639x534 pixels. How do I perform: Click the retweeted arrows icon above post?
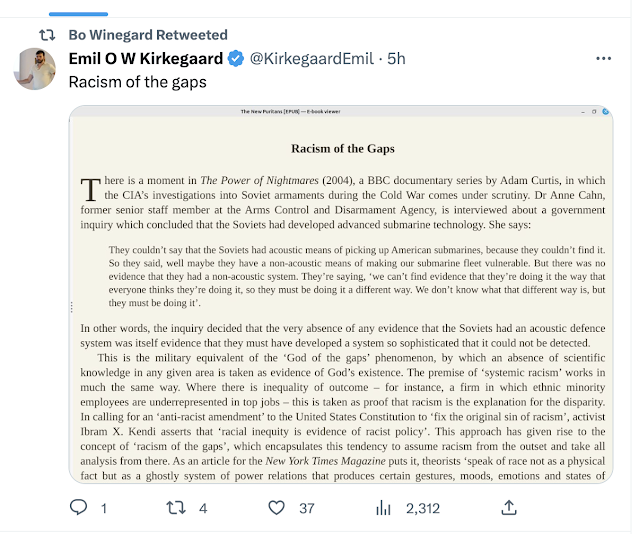point(47,35)
